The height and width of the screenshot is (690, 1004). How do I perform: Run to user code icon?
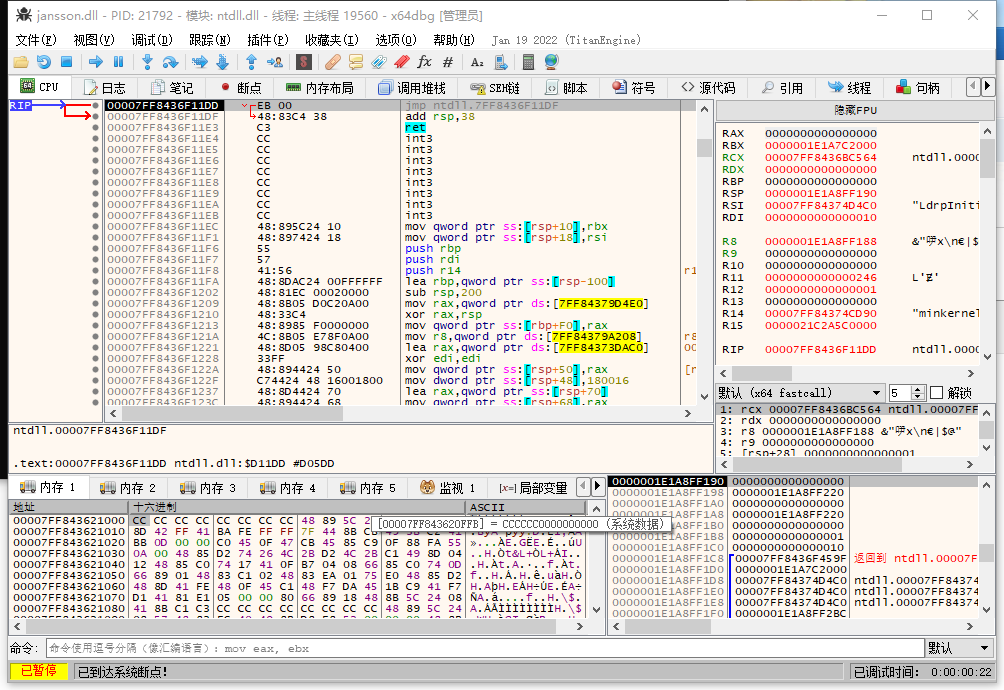click(275, 62)
